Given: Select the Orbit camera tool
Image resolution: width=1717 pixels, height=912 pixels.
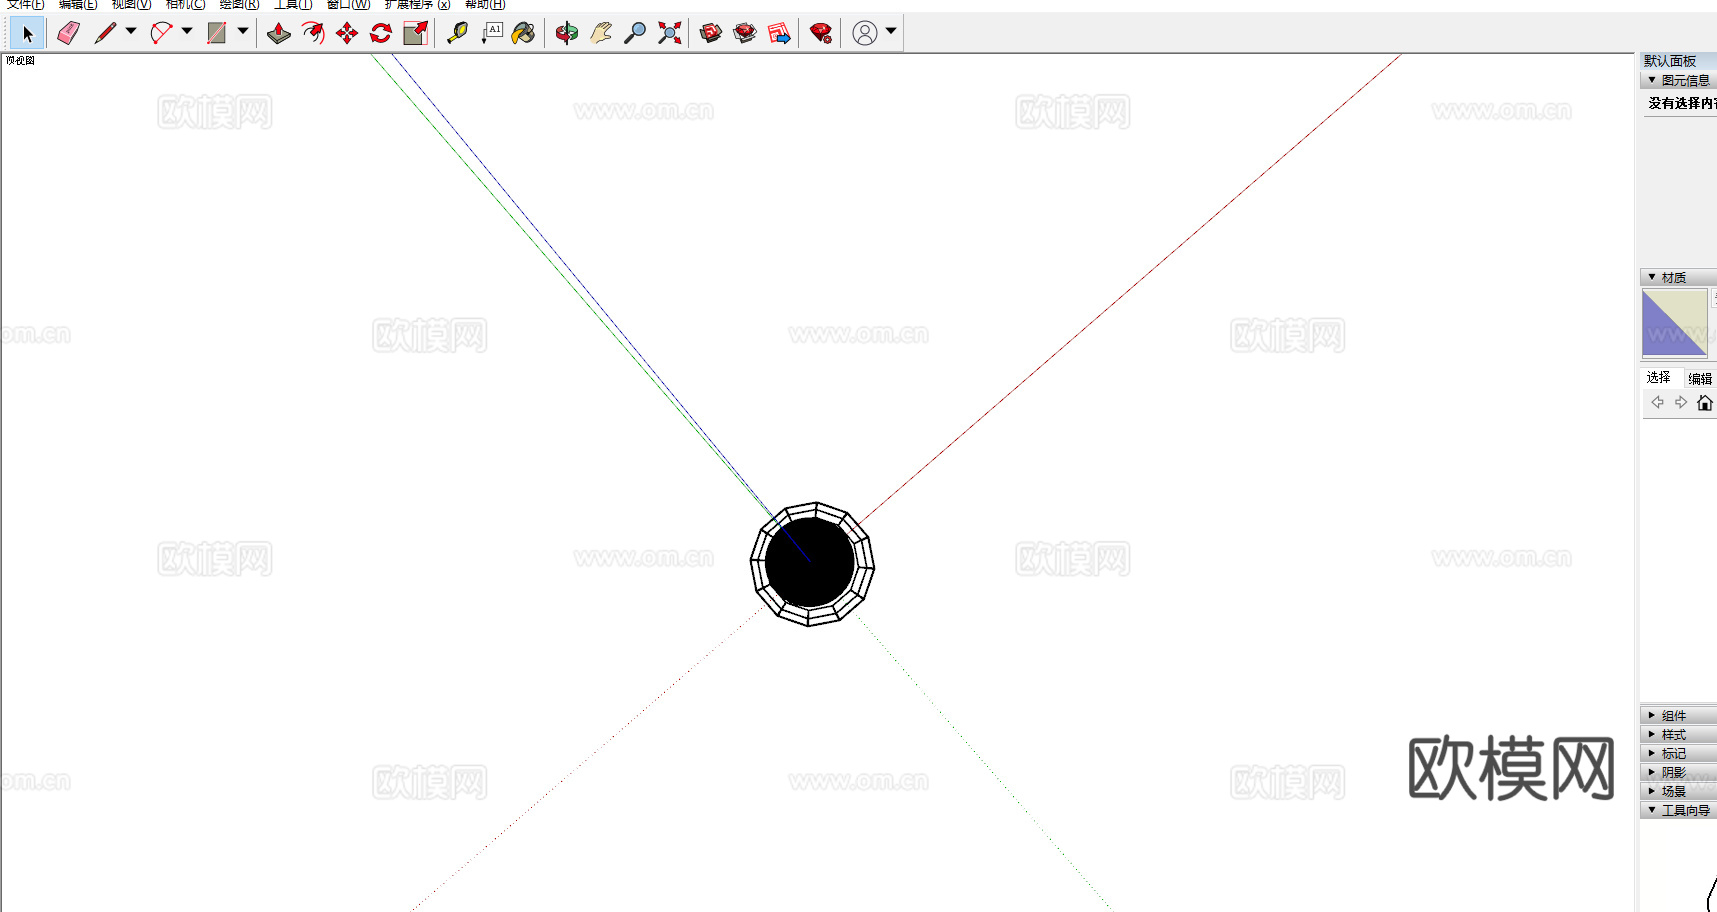Looking at the screenshot, I should coord(567,33).
